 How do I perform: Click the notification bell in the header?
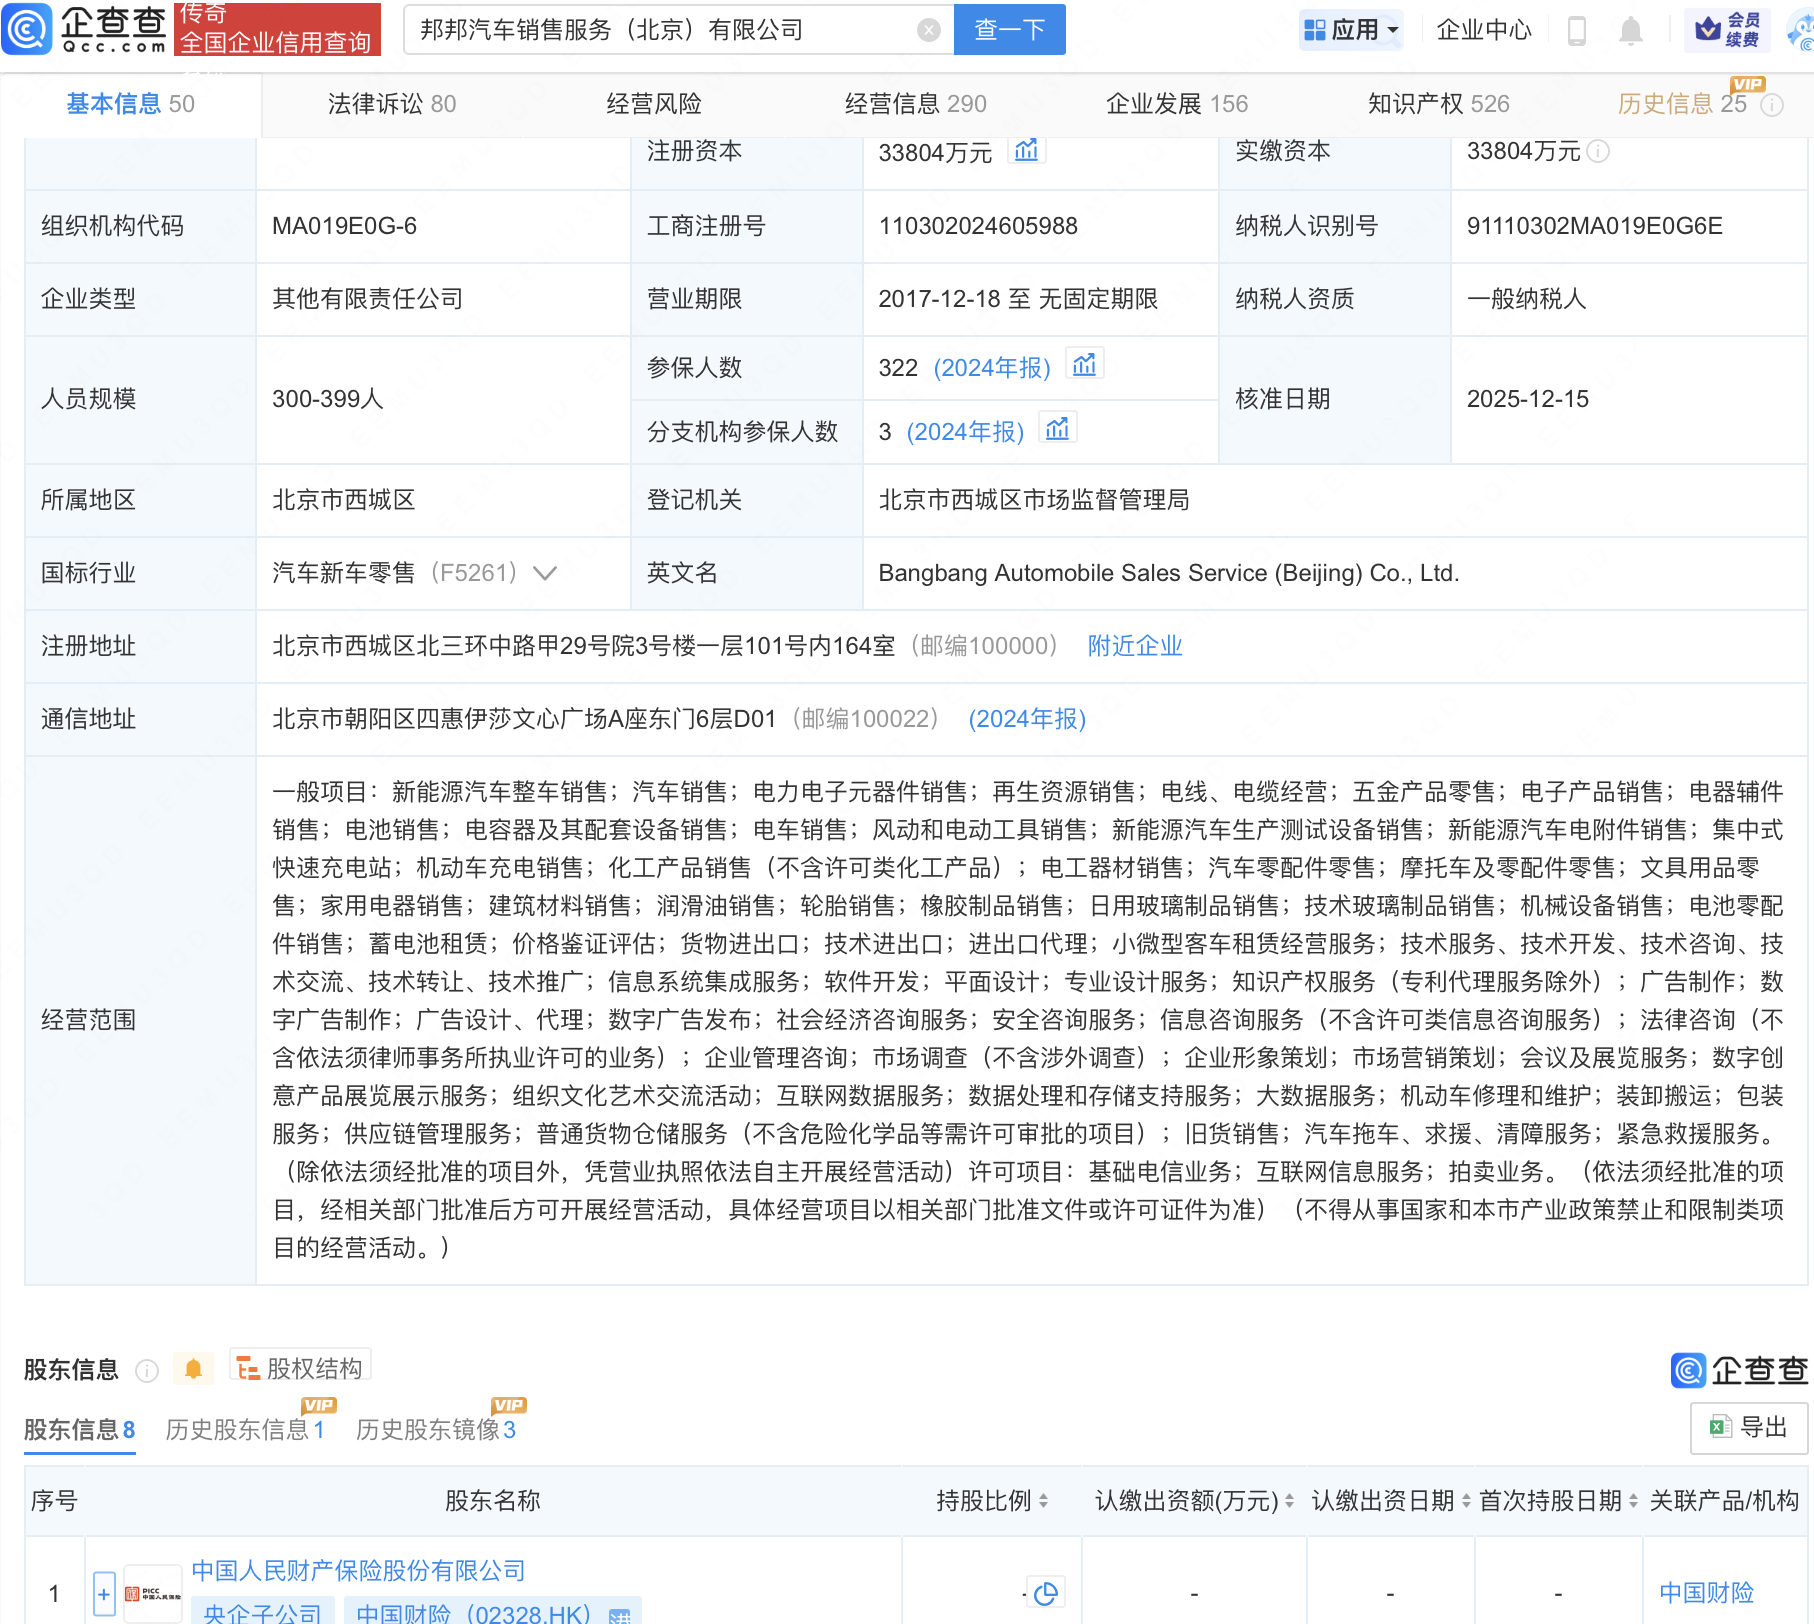(1630, 31)
